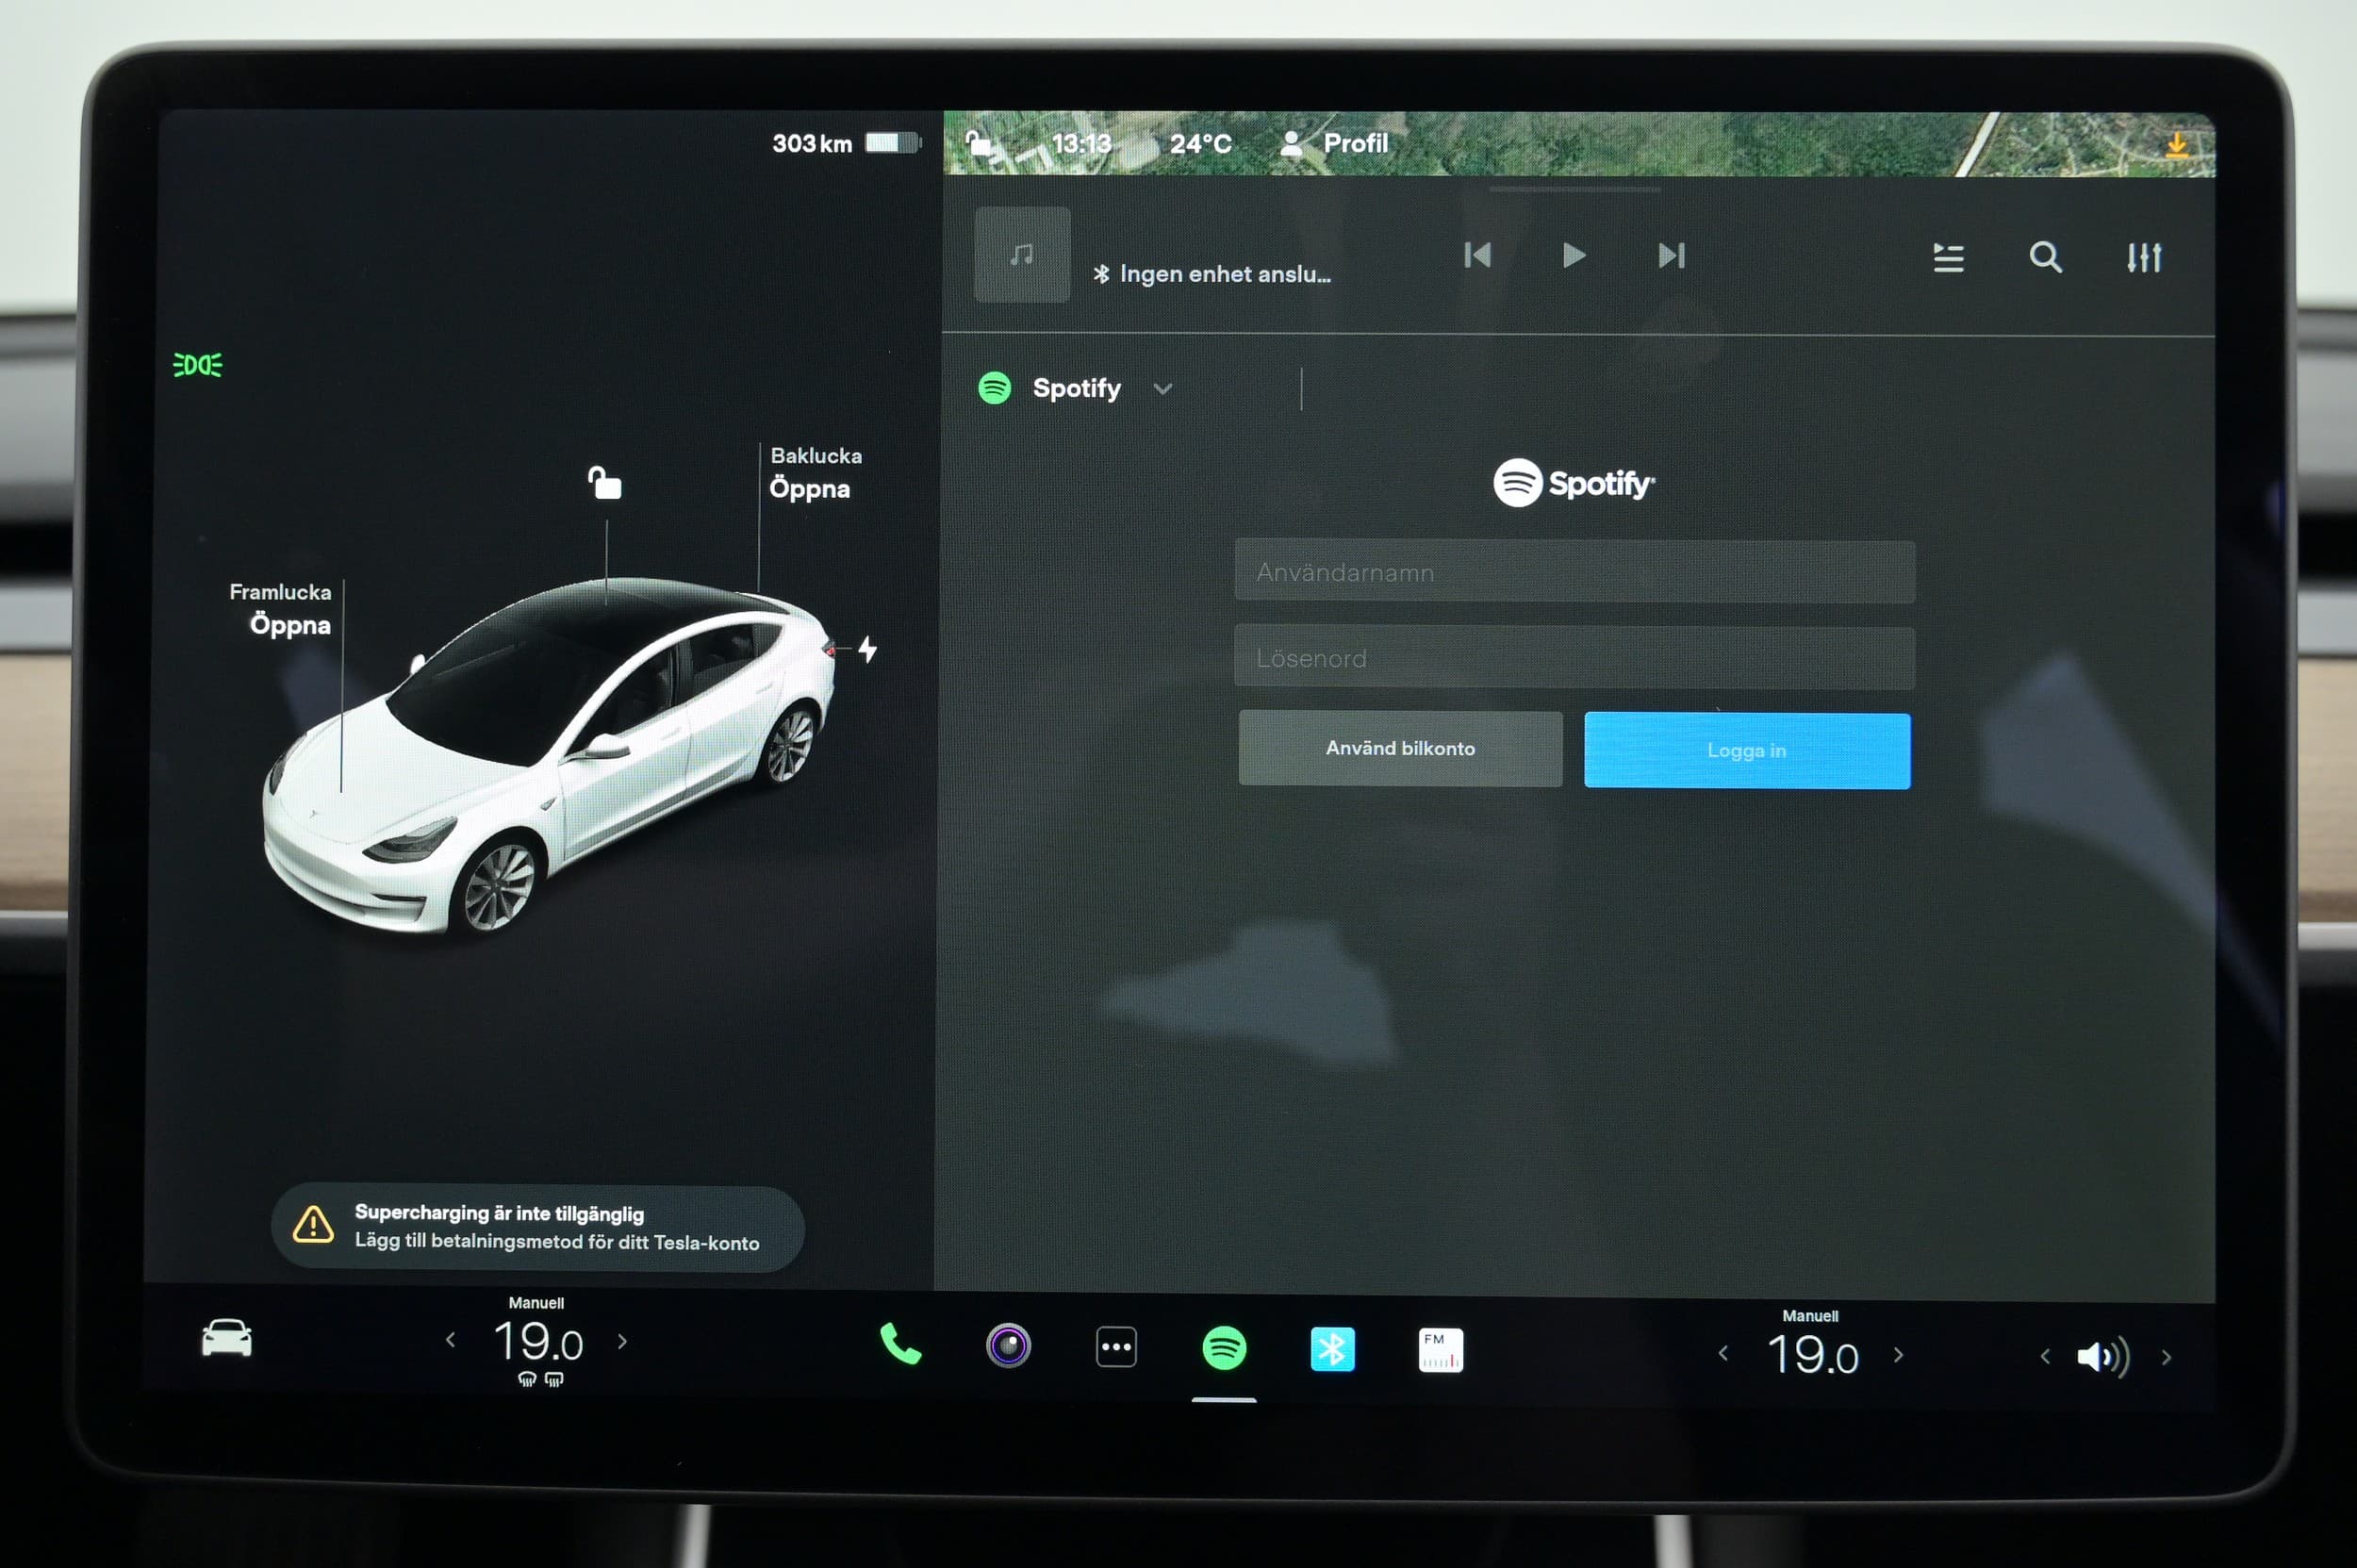Tap the lock icon in status bar
Screen dimensions: 2357x1568
coord(979,144)
